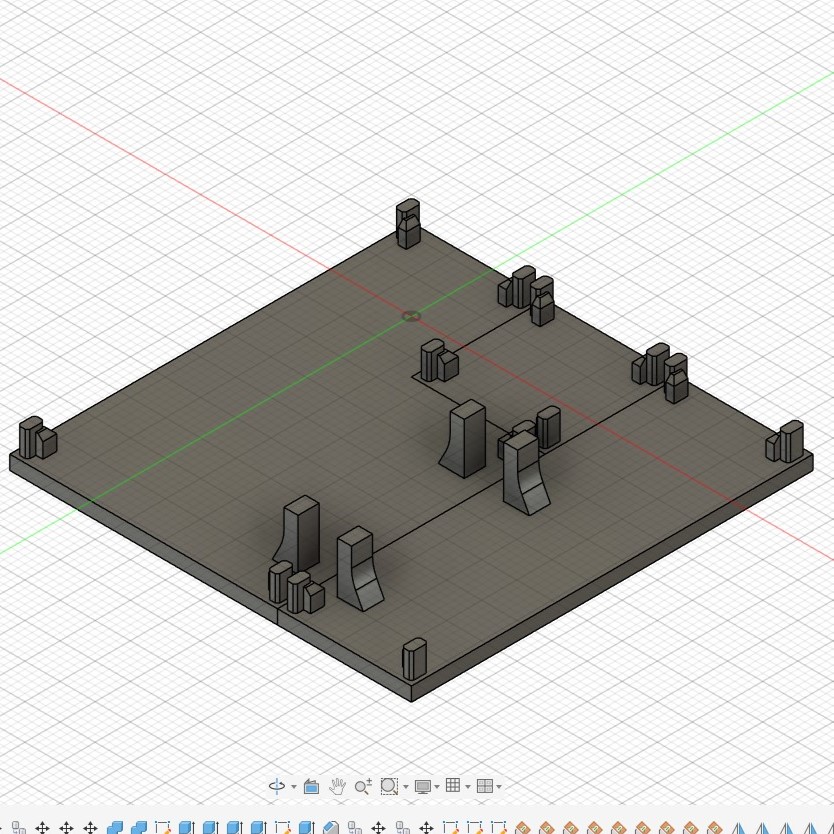Select the chamfer feature in the timeline
Viewport: 834px width, 834px height.
tap(331, 828)
